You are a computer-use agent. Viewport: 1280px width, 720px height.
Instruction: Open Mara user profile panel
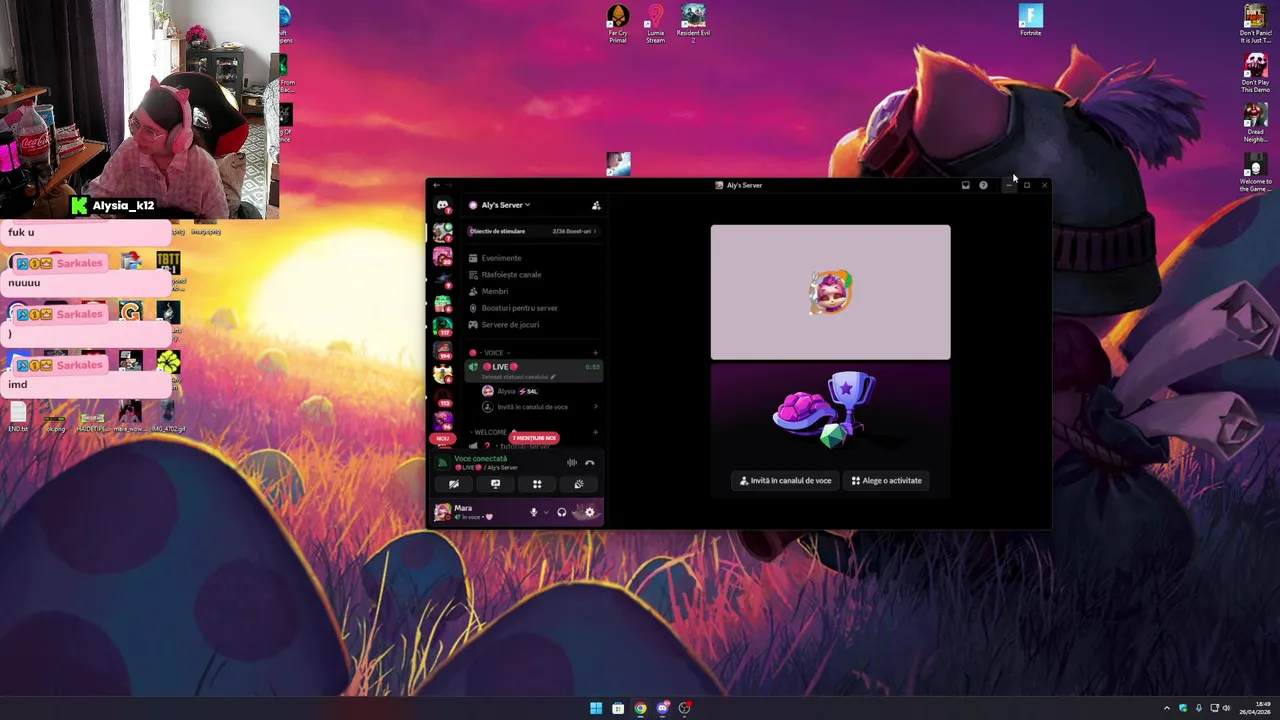(x=475, y=512)
